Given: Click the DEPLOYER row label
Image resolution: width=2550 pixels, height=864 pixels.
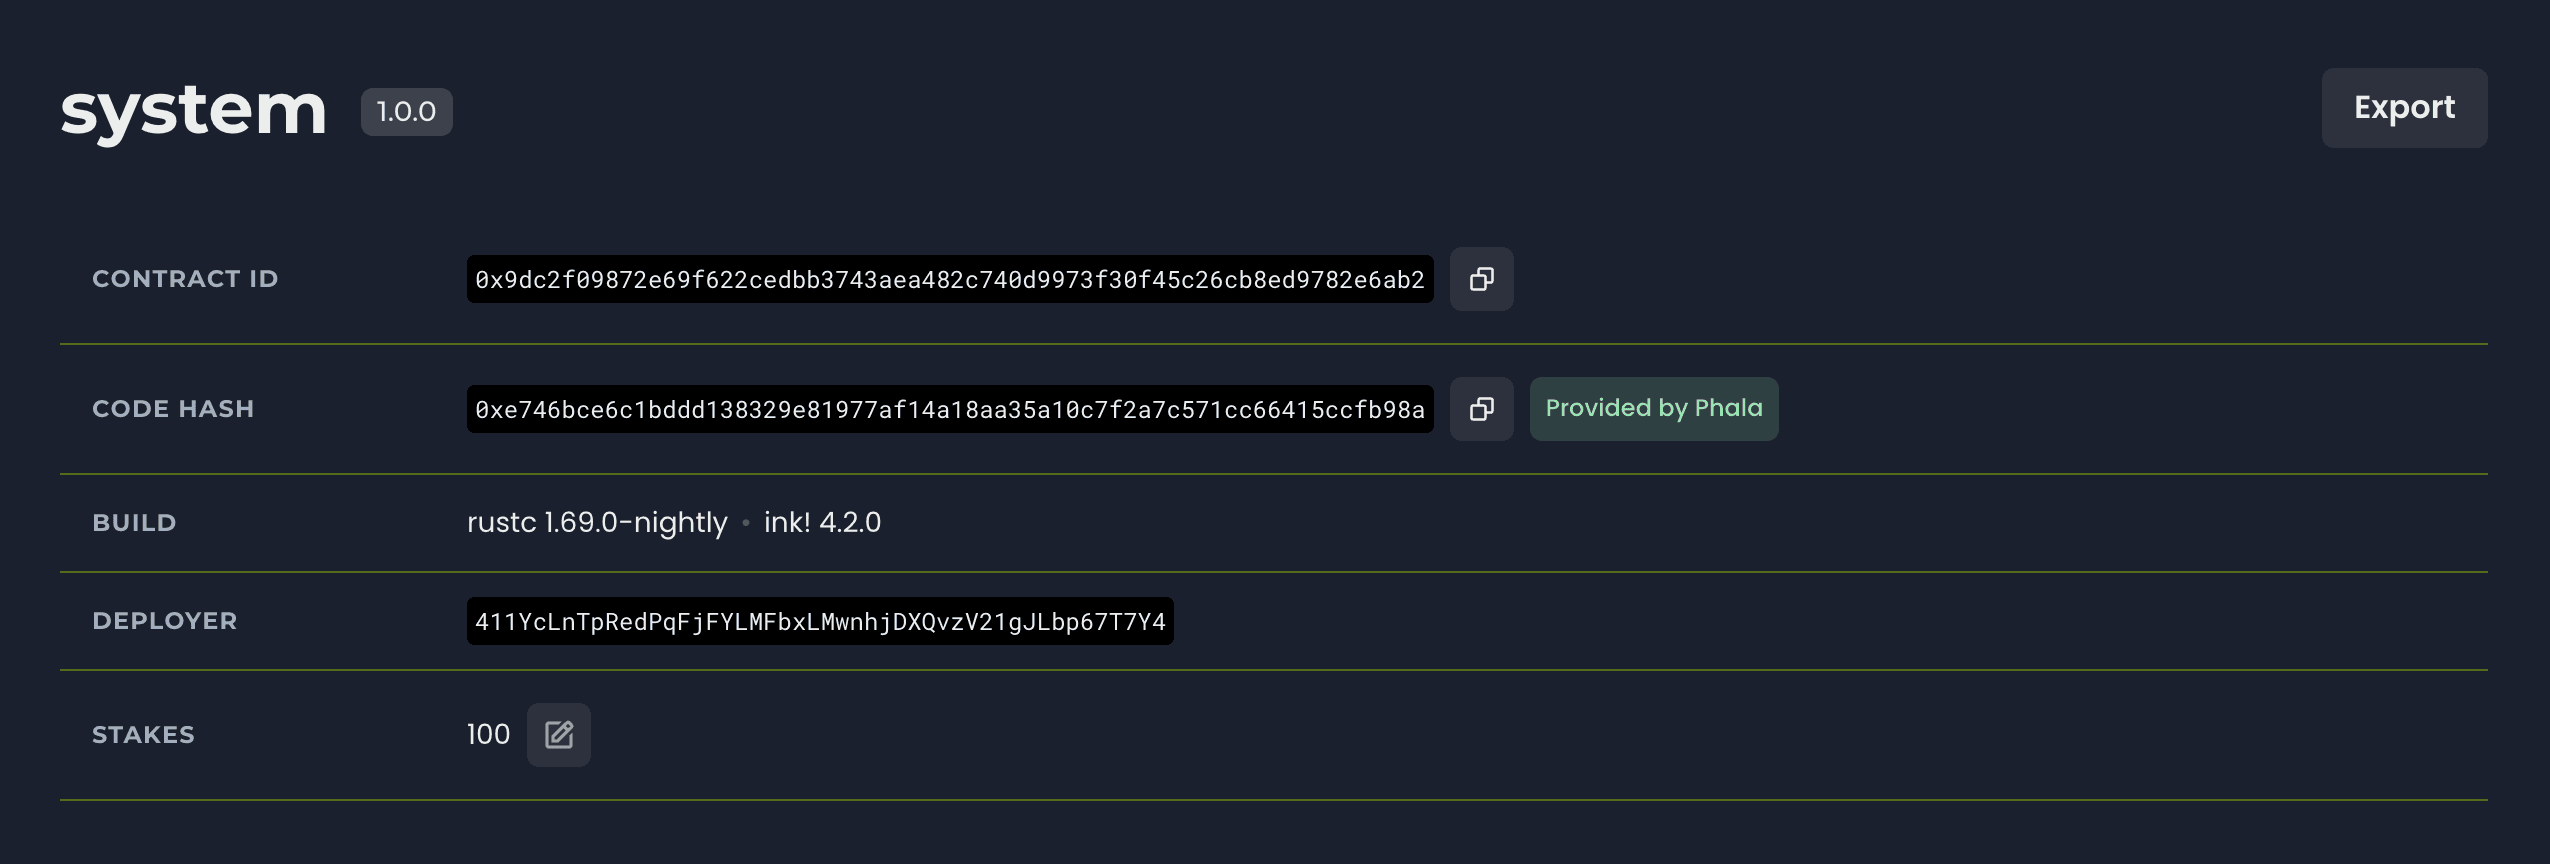Looking at the screenshot, I should (165, 621).
